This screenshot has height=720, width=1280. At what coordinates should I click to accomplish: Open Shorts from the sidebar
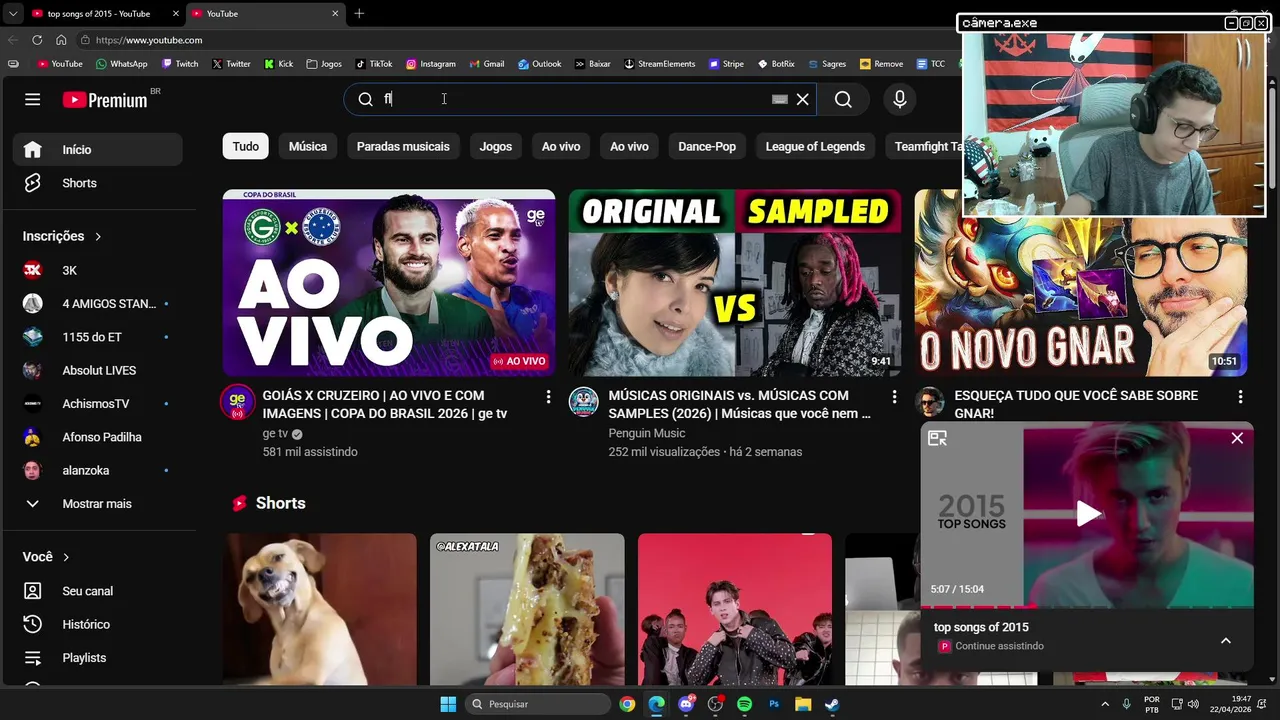pos(97,183)
